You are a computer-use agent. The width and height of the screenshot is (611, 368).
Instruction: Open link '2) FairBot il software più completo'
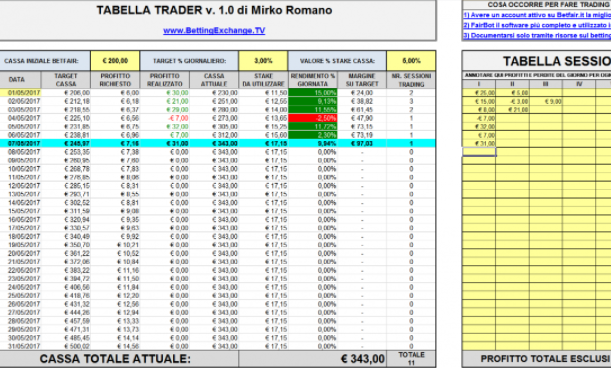[537, 25]
